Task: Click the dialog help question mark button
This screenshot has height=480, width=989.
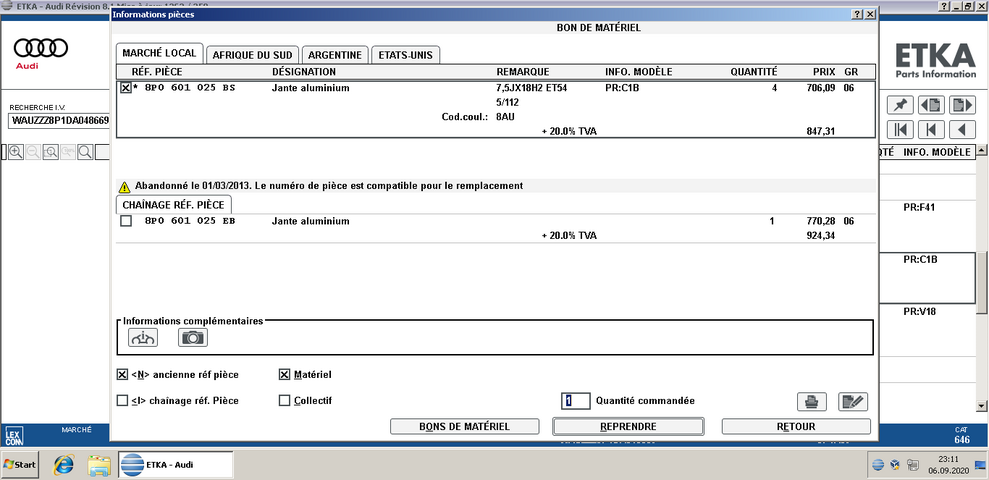Action: pos(857,14)
